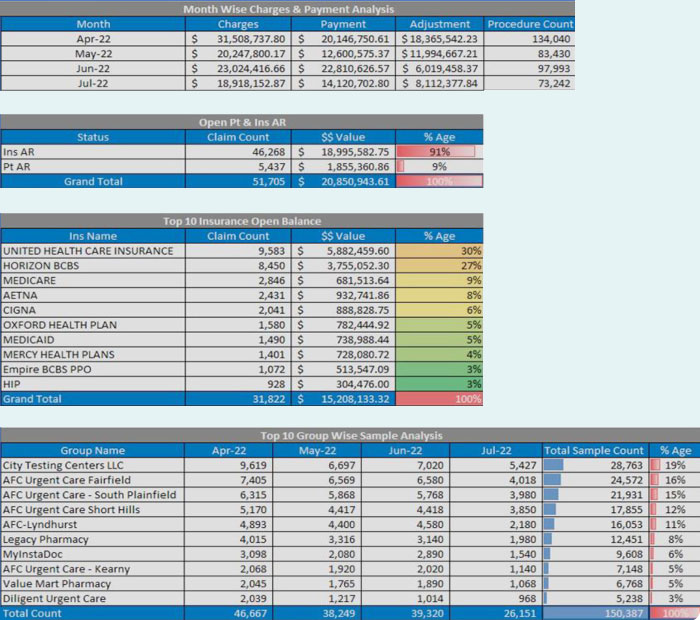This screenshot has width=700, height=620.
Task: Select the Ins Name column header
Action: coord(93,236)
